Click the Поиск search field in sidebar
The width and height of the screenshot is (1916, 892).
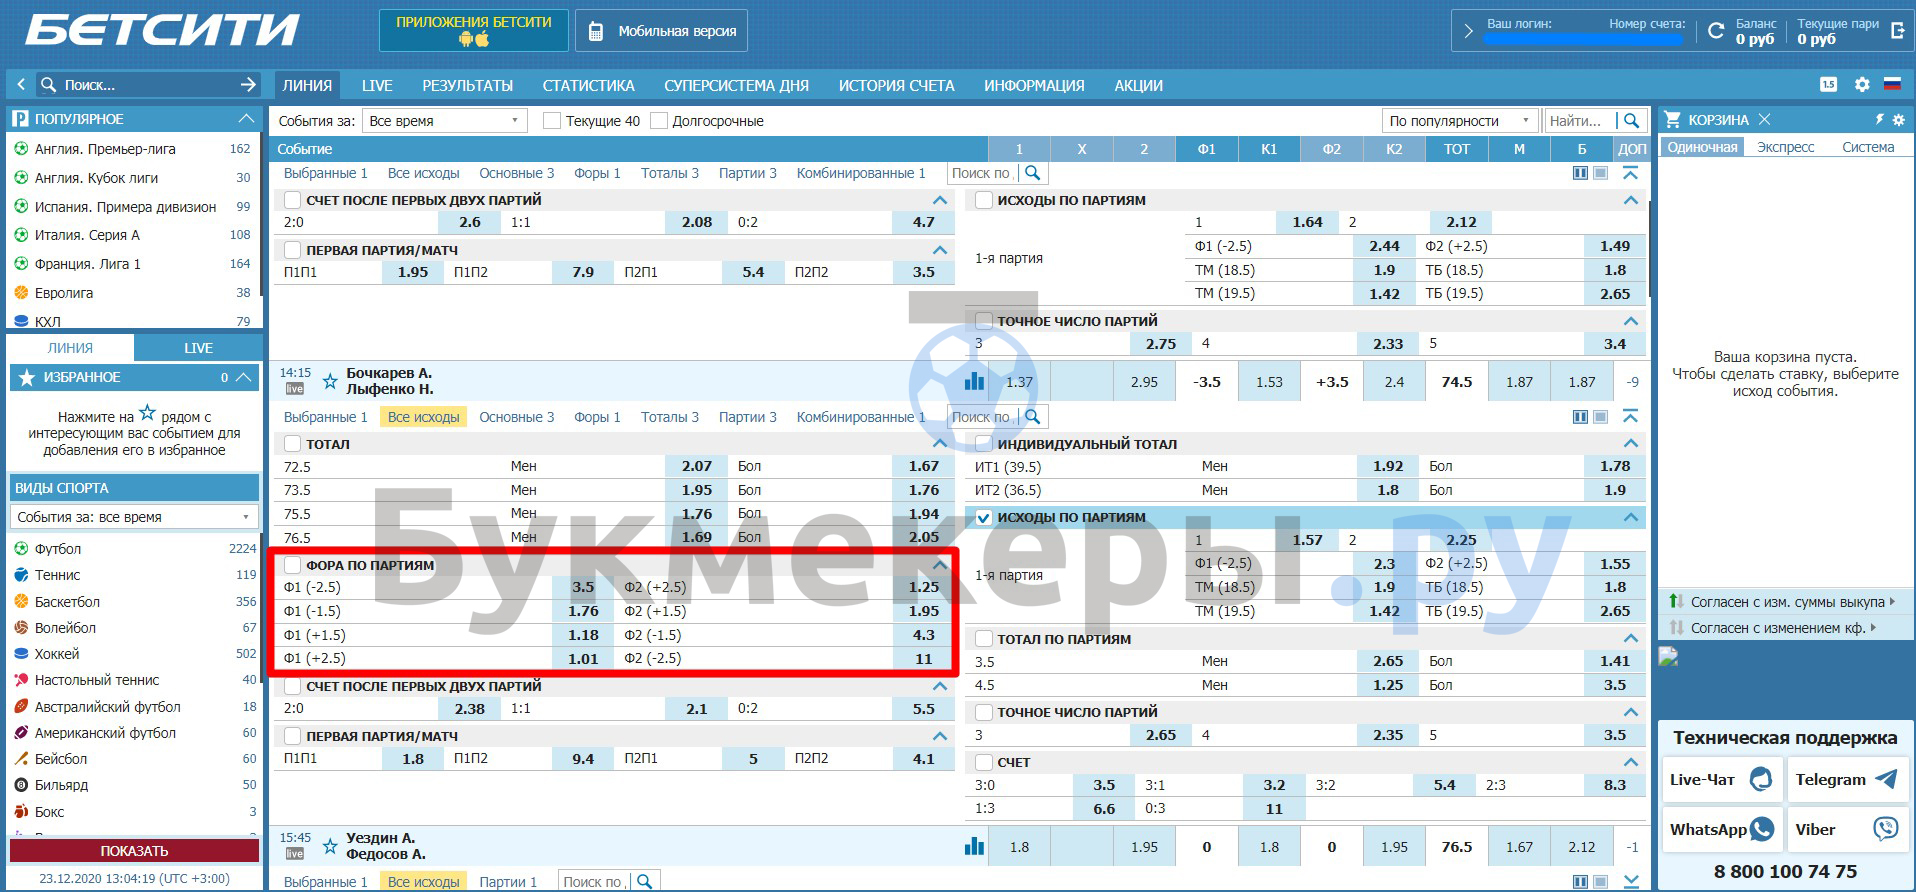pos(140,85)
